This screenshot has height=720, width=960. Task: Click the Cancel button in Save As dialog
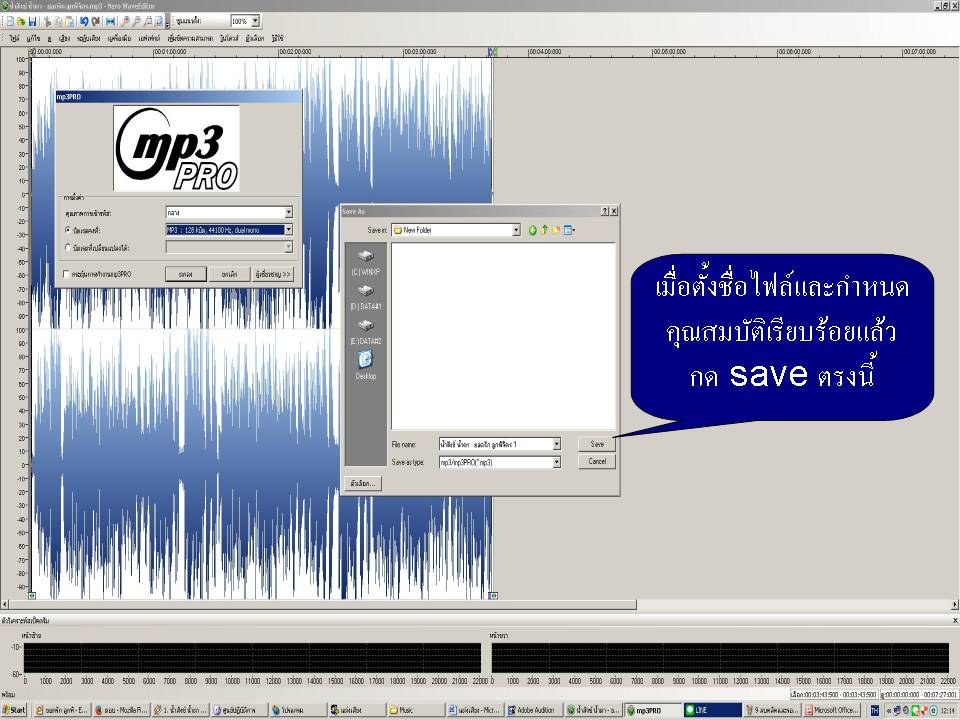pyautogui.click(x=597, y=462)
